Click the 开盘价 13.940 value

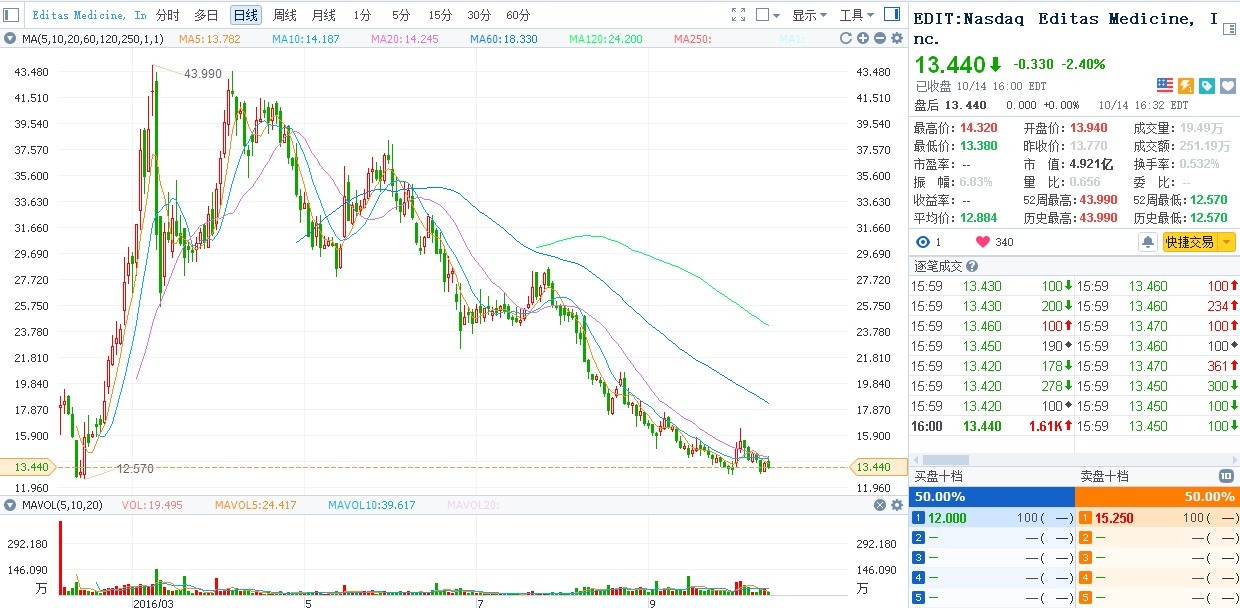point(1089,128)
